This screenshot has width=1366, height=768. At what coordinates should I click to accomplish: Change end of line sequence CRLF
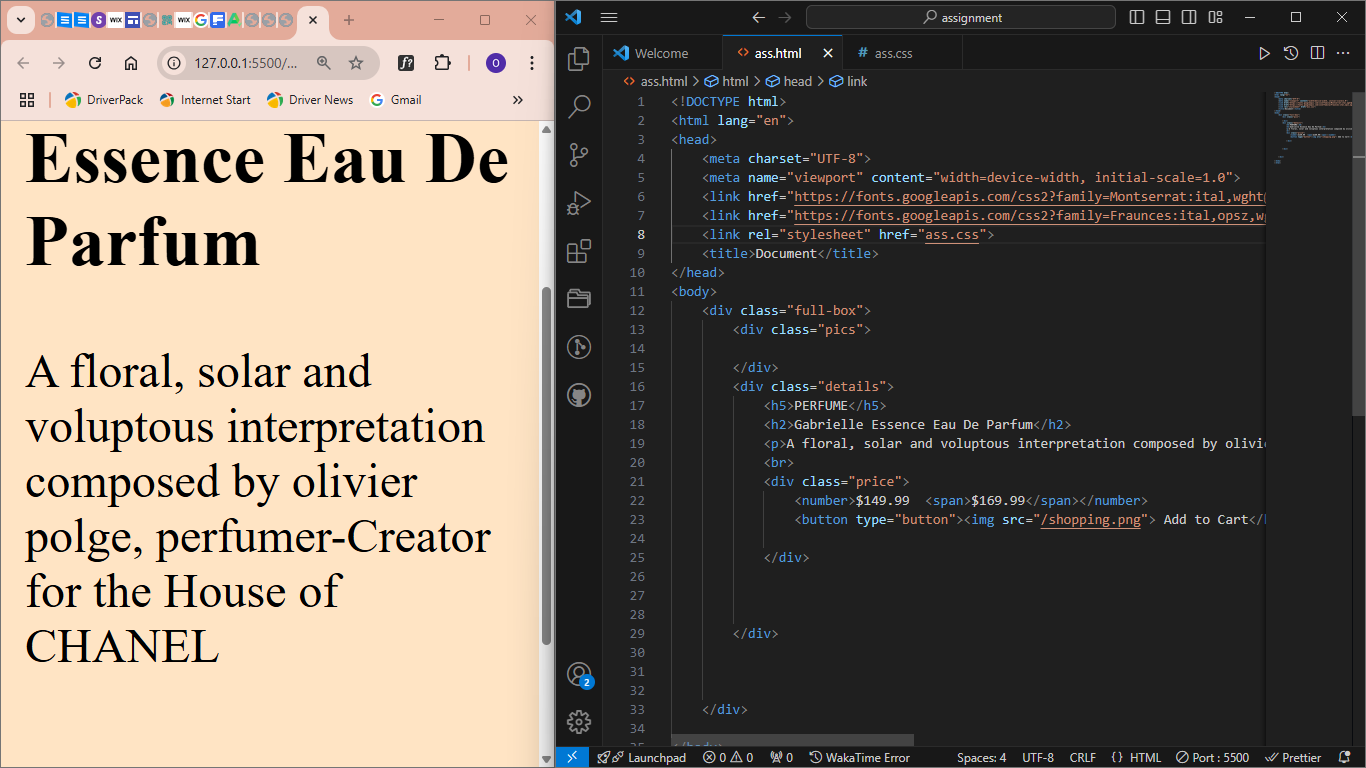(x=1082, y=757)
